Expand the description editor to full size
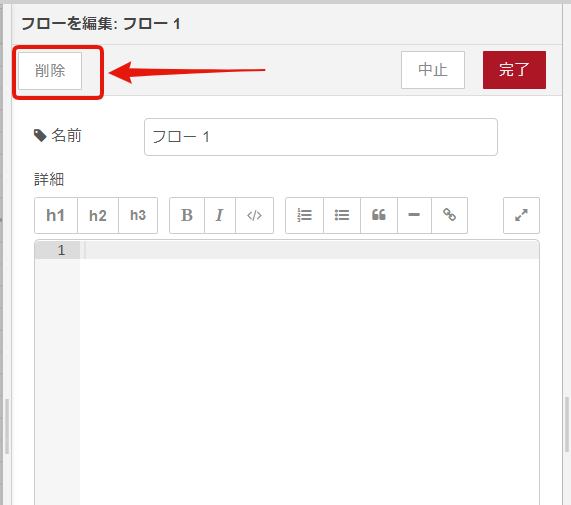The width and height of the screenshot is (571, 505). coord(521,215)
